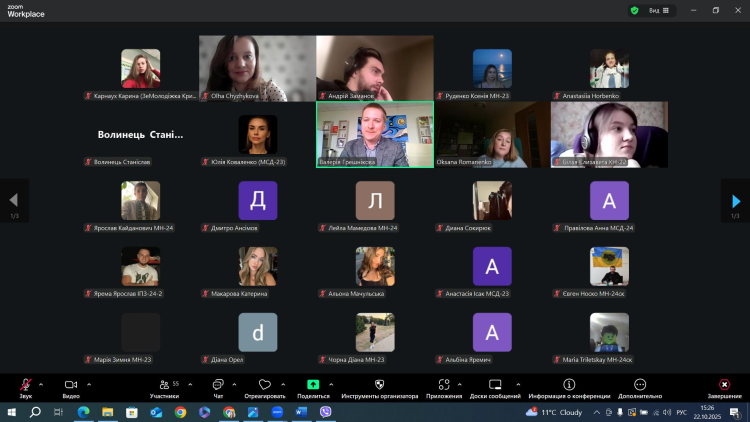This screenshot has height=422, width=750.
Task: Show Информация о конференции meeting info
Action: click(x=569, y=385)
